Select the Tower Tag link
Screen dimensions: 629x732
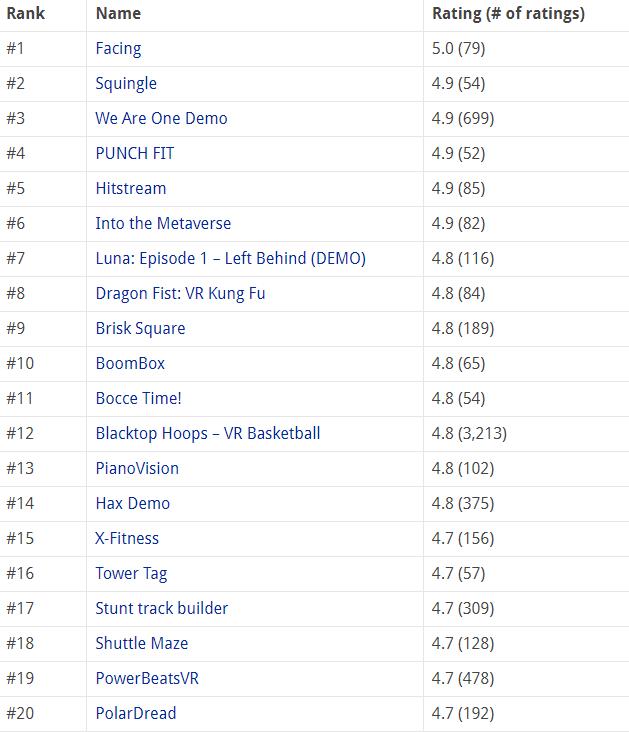pyautogui.click(x=131, y=573)
